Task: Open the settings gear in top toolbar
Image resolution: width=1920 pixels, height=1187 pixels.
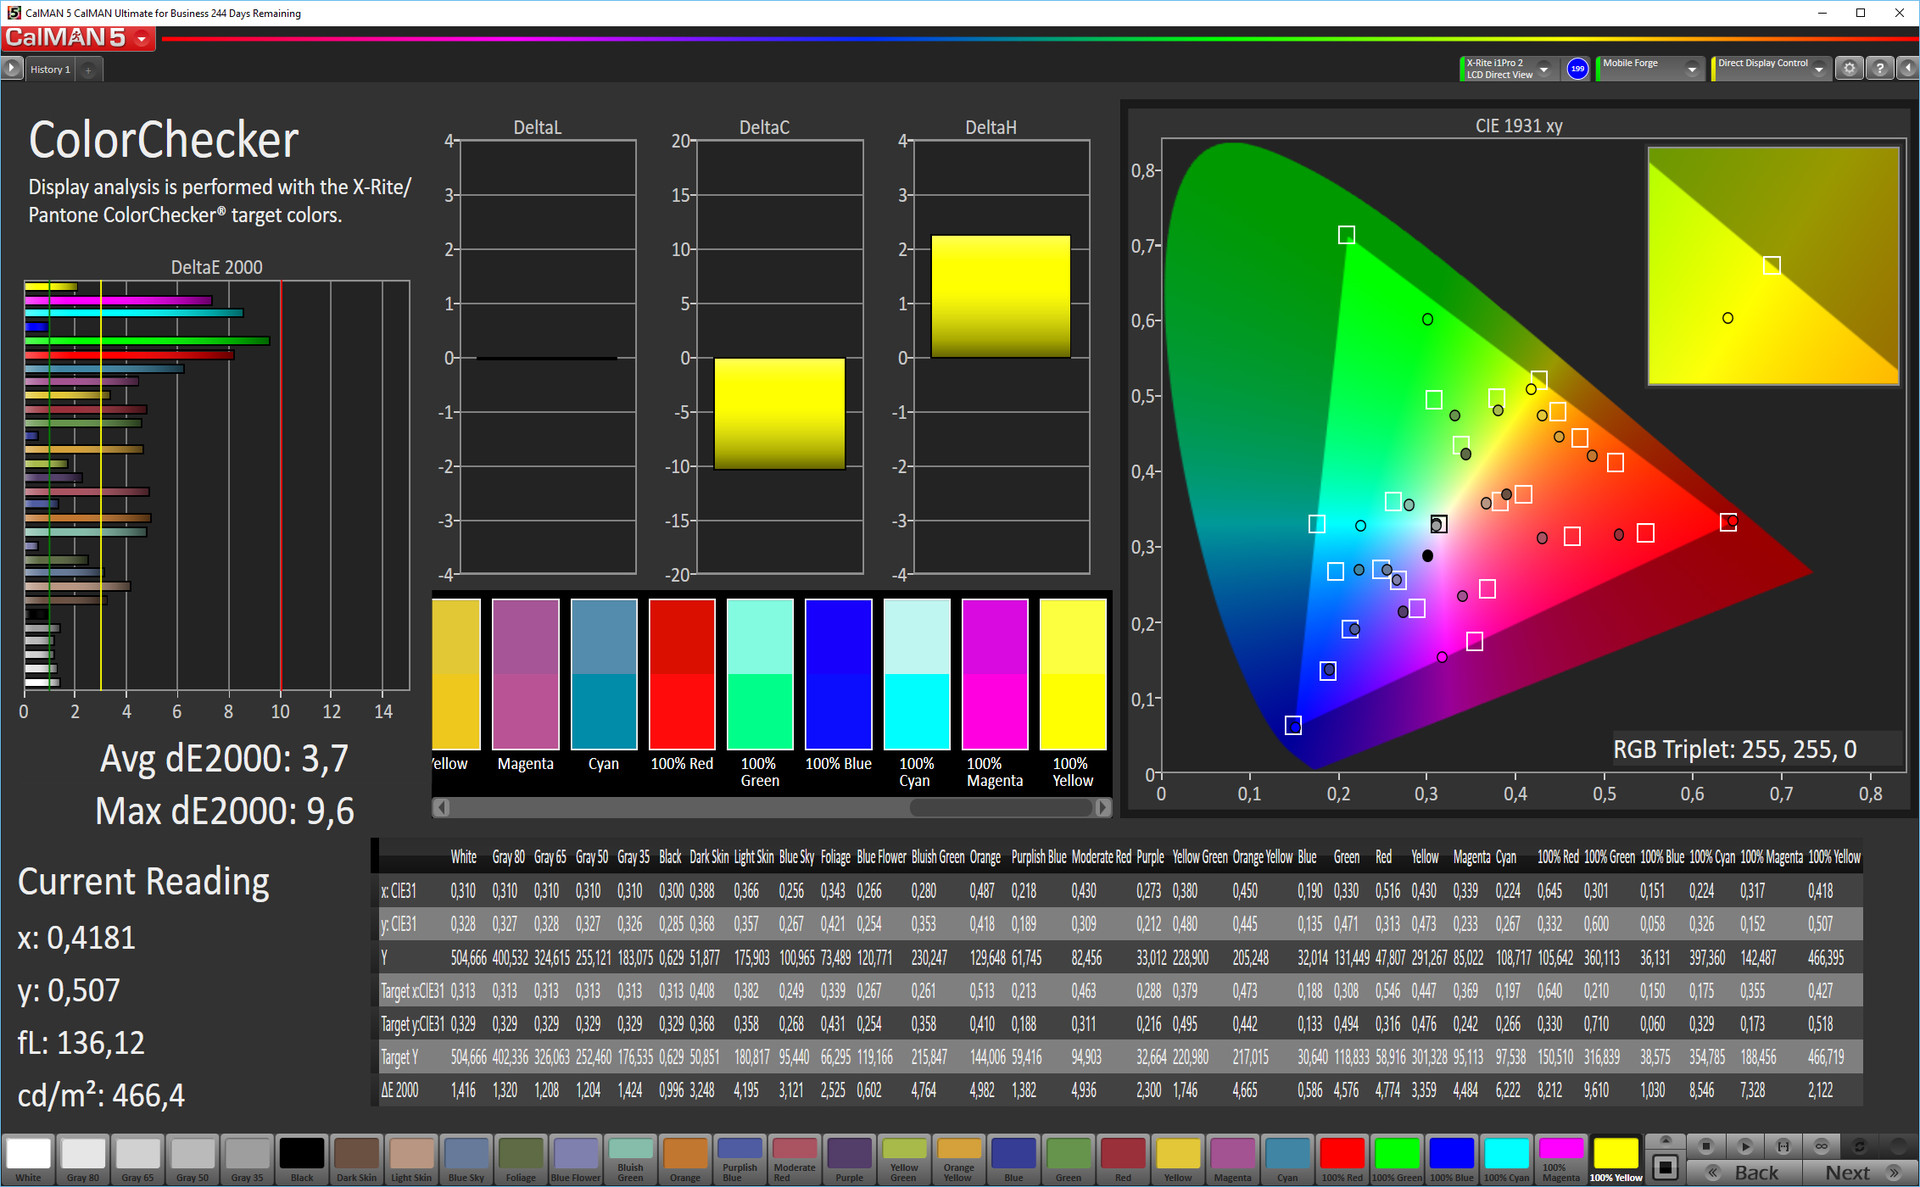Action: click(1850, 69)
